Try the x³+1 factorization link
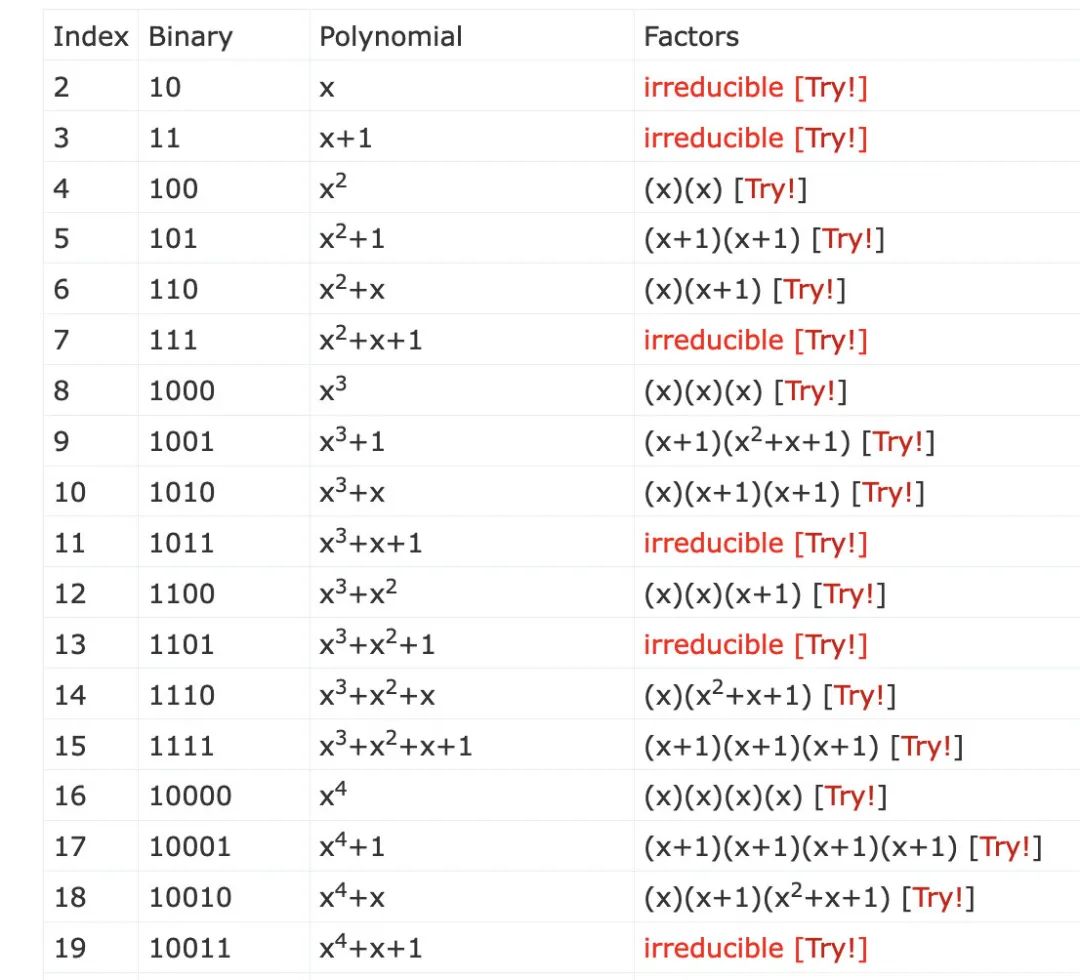Screen dimensions: 1080x980 (898, 442)
